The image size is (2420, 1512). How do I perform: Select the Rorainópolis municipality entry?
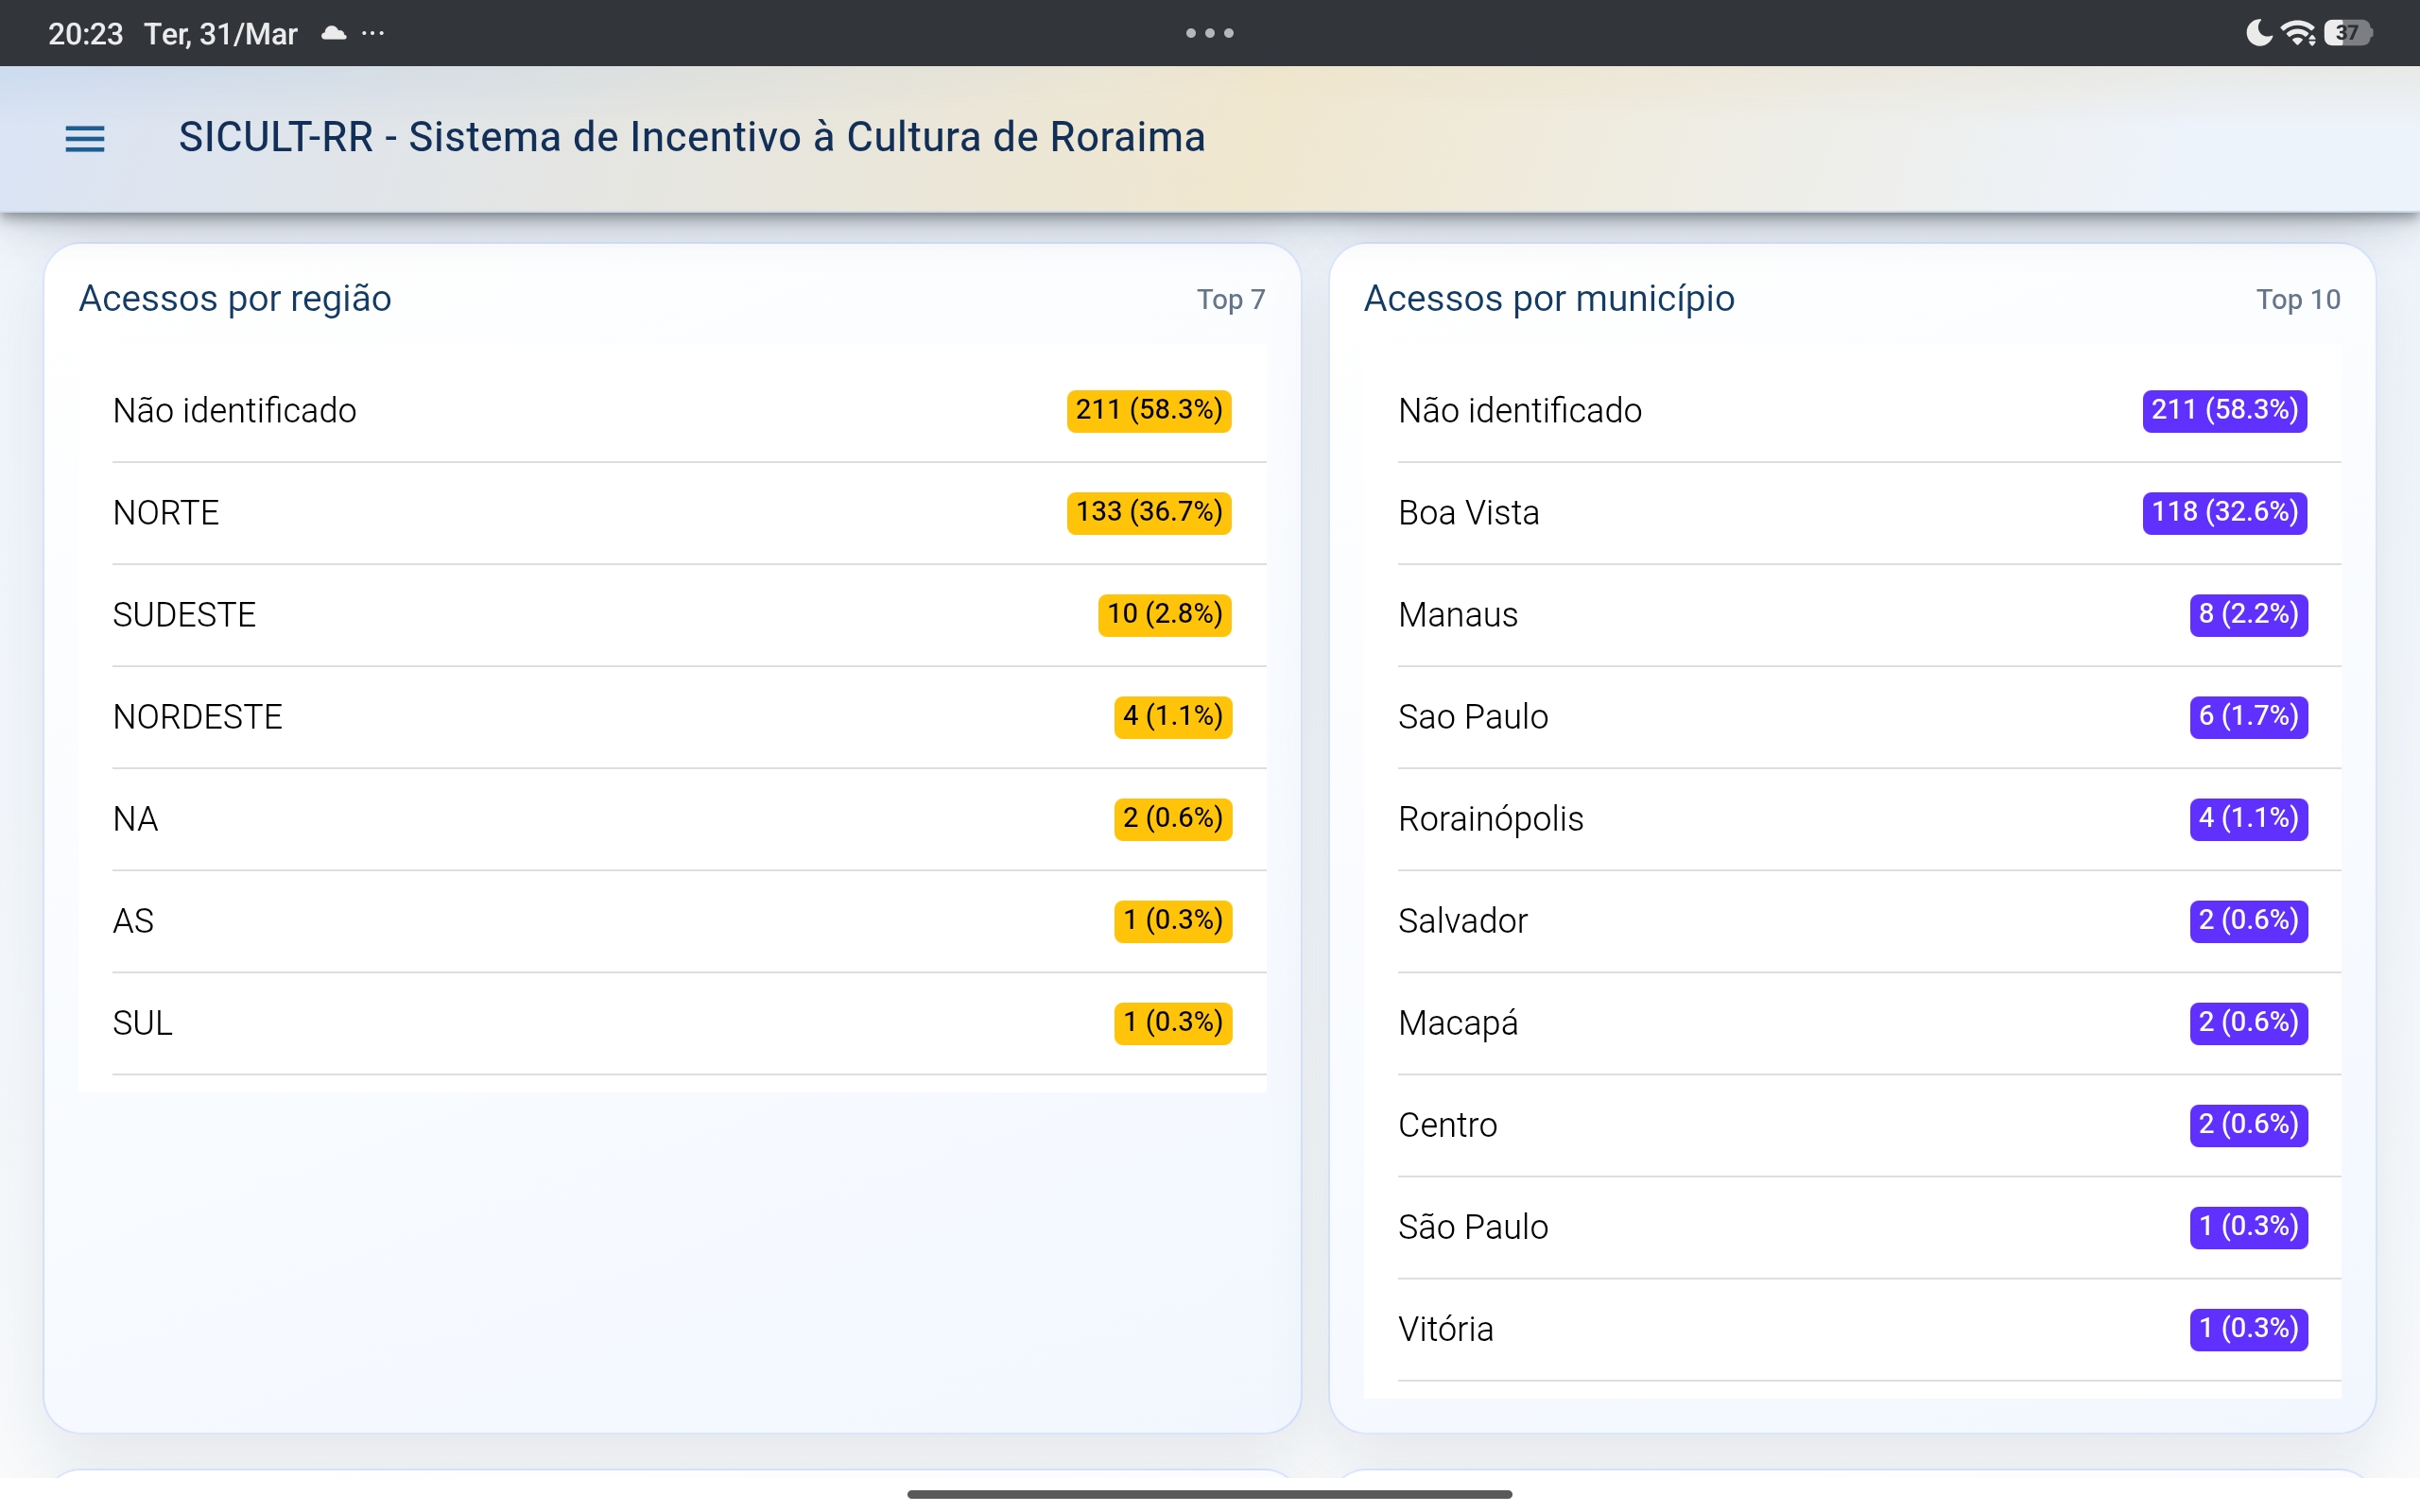(1490, 818)
